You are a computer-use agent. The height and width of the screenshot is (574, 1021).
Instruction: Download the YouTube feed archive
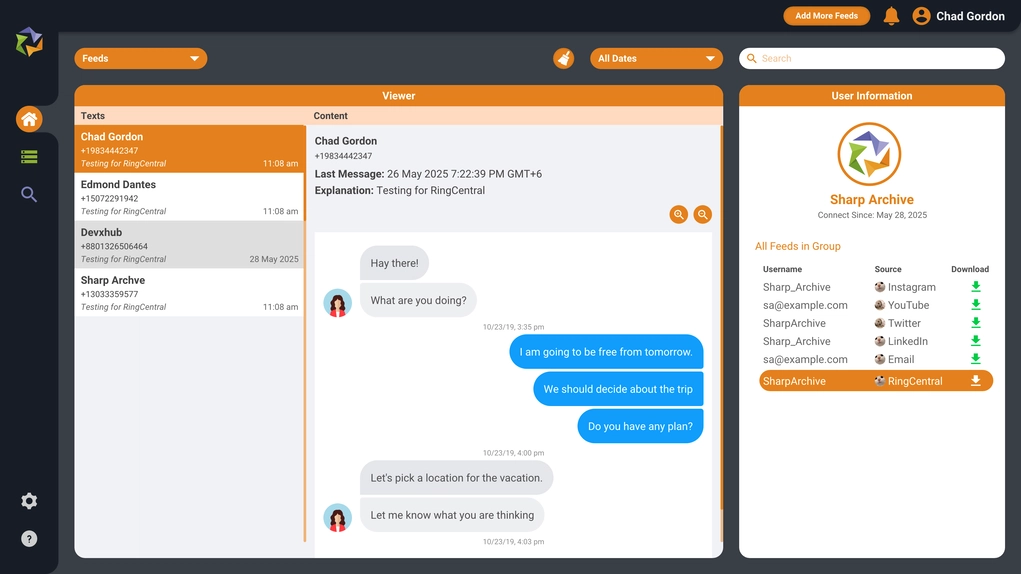pos(975,305)
